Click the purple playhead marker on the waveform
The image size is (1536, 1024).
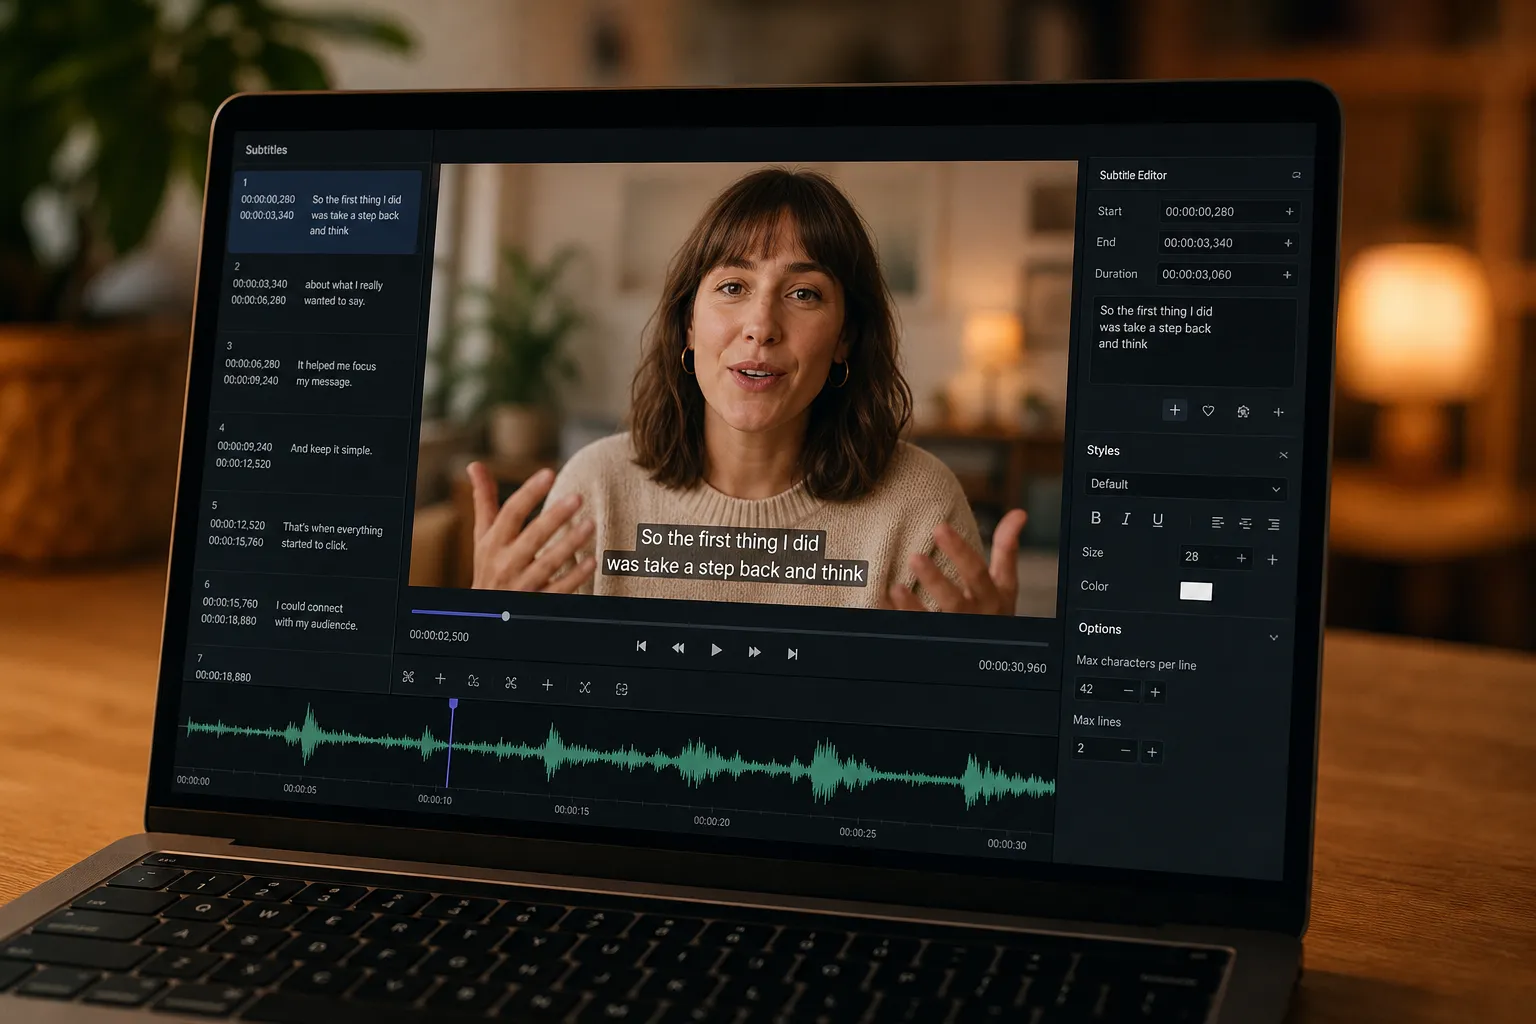(x=453, y=704)
